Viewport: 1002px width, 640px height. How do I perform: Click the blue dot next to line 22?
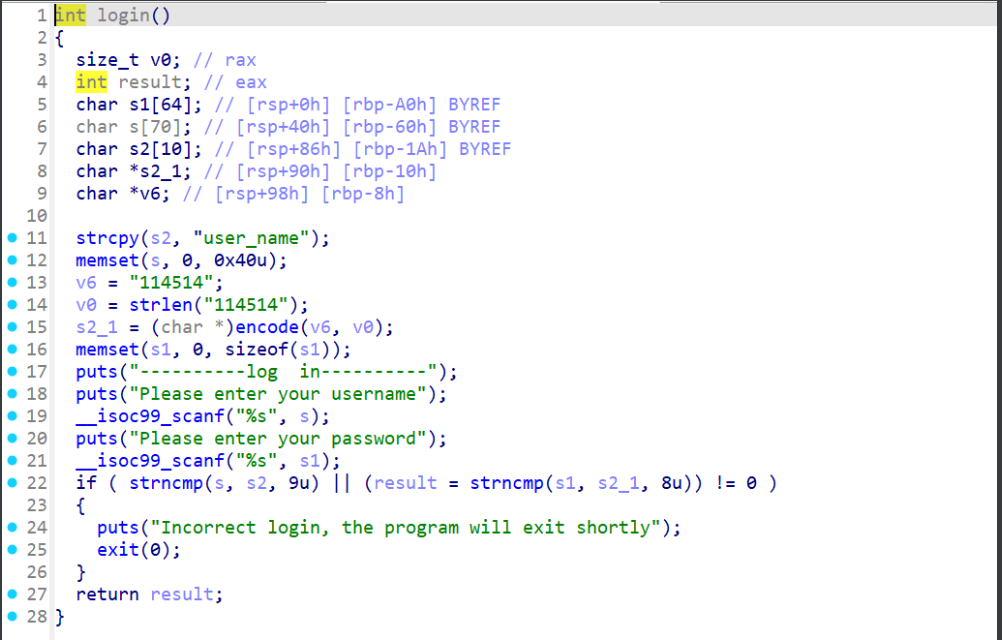click(11, 483)
